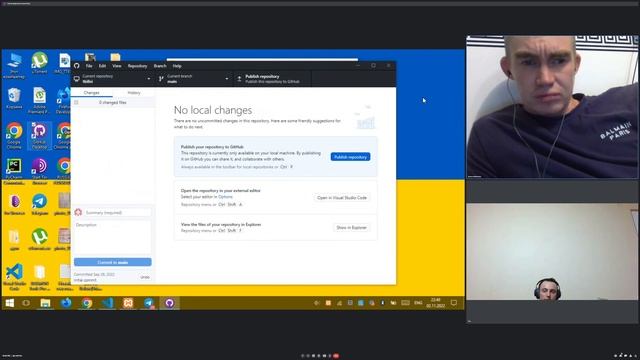Toggle the '0 changed files' select-all checkbox
Viewport: 640px width, 360px height.
(x=76, y=102)
